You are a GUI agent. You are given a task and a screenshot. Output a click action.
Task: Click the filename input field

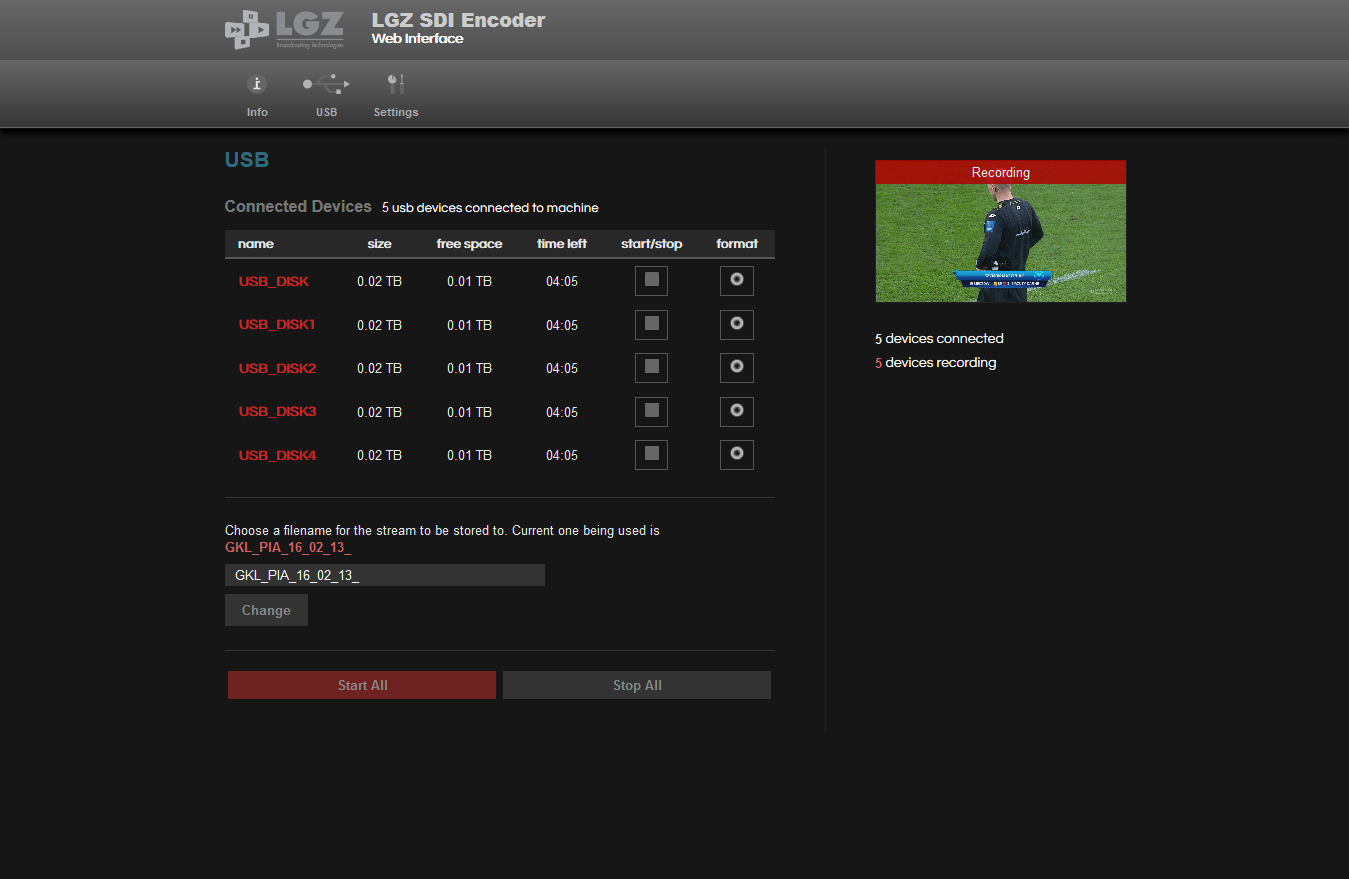(385, 575)
